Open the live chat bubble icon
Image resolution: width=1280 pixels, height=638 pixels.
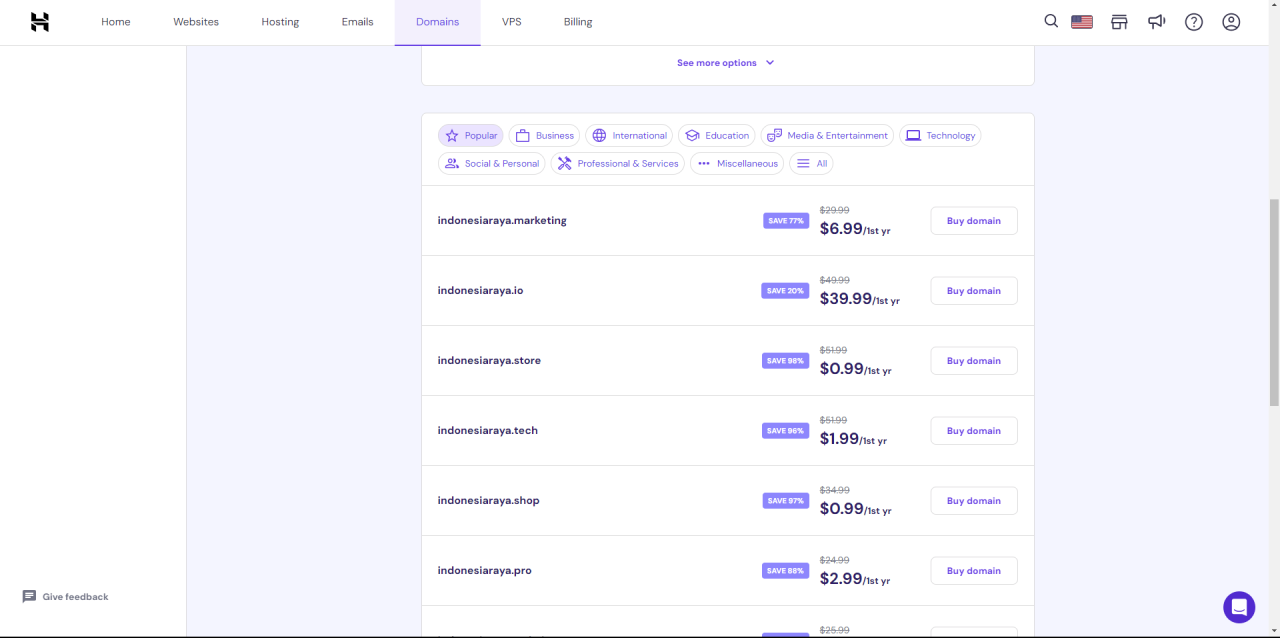point(1239,607)
